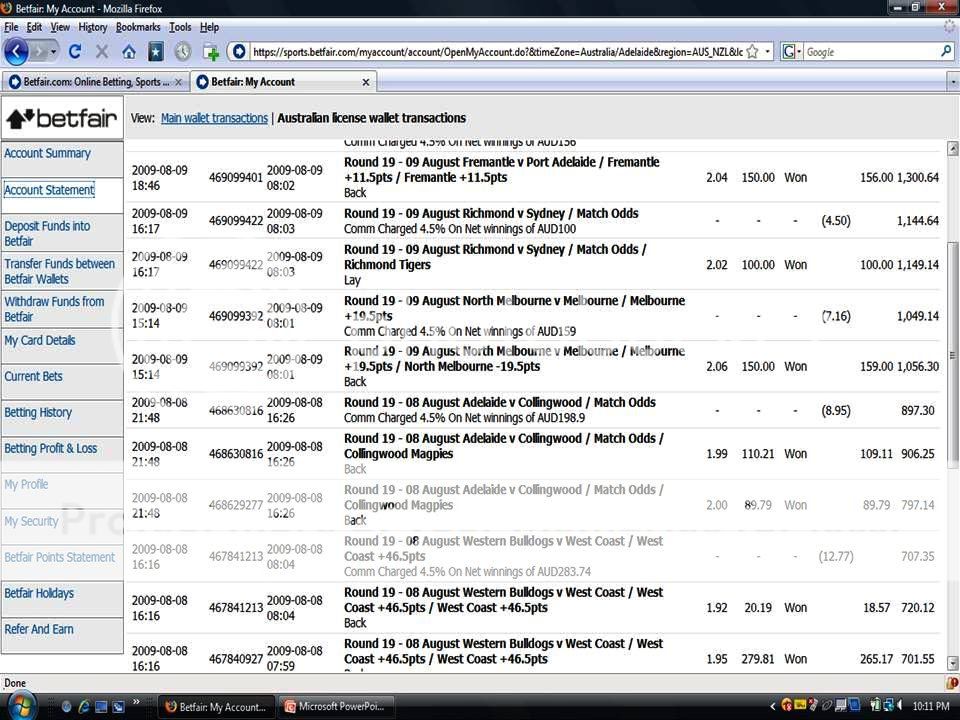This screenshot has height=720, width=960.
Task: Open the Google search engine selector
Action: (x=792, y=51)
